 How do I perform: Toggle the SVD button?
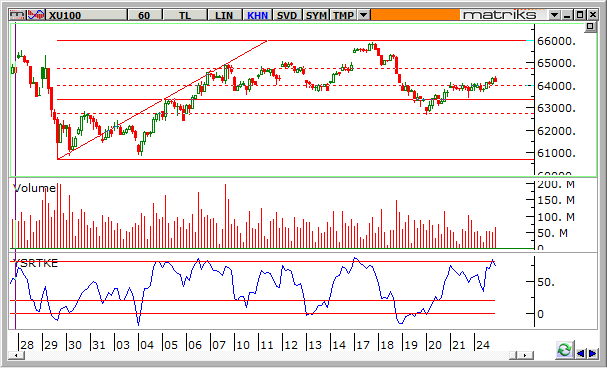287,15
